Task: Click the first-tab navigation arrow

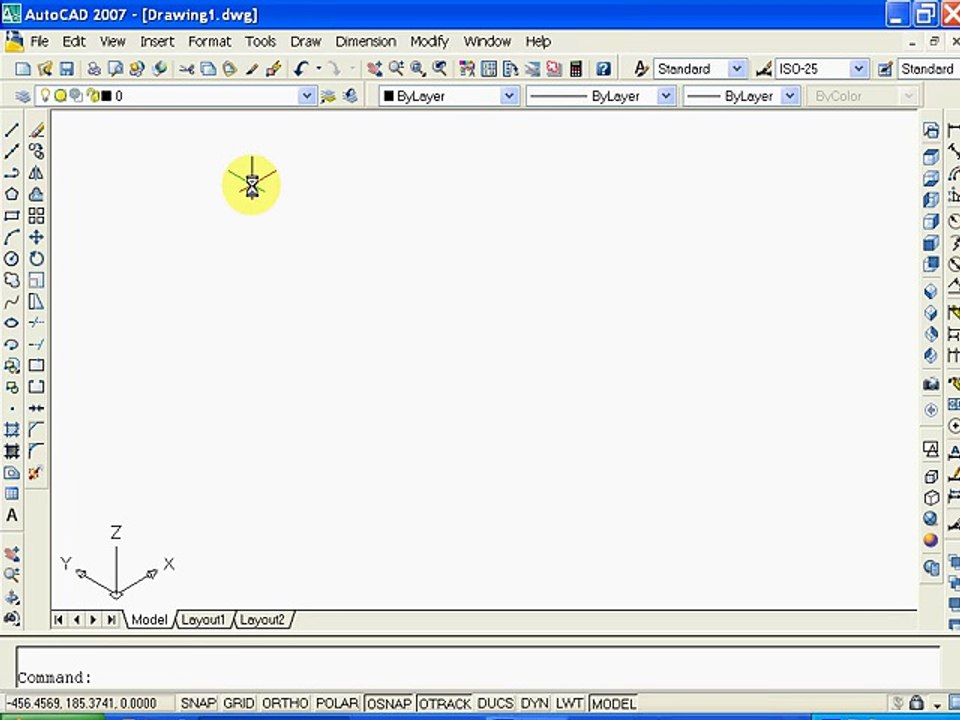Action: pos(59,620)
